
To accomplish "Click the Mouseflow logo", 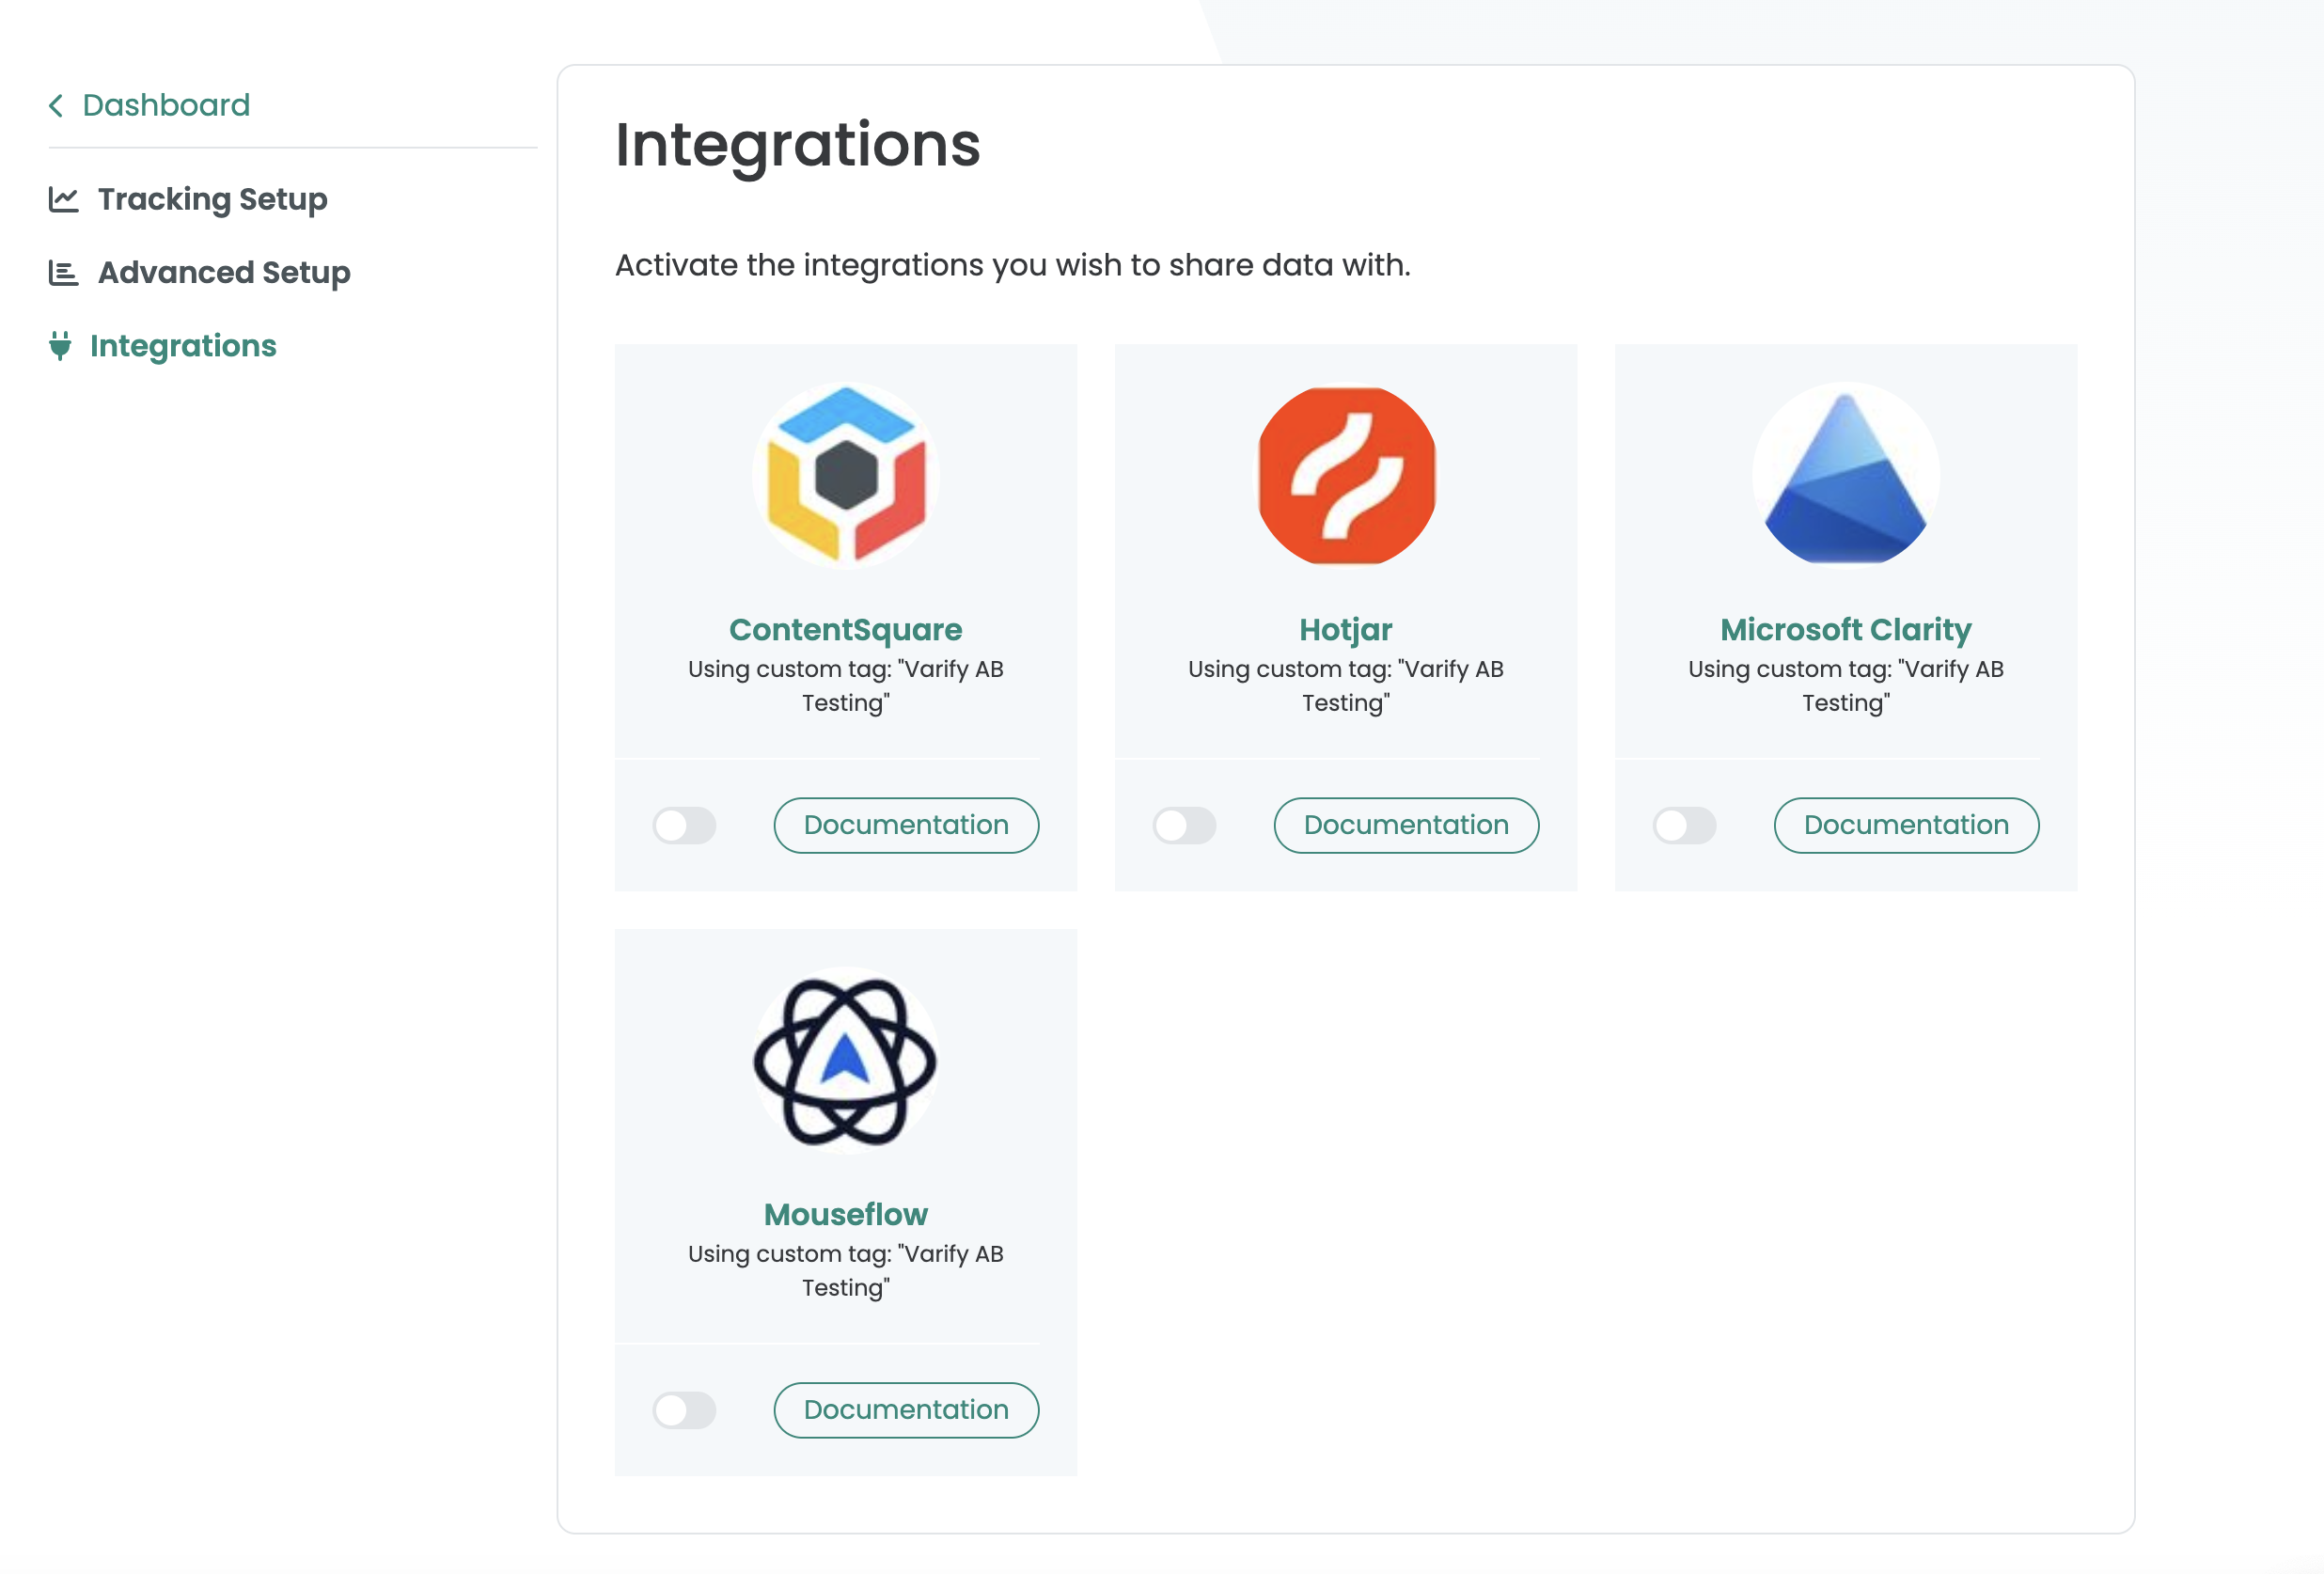I will [846, 1060].
